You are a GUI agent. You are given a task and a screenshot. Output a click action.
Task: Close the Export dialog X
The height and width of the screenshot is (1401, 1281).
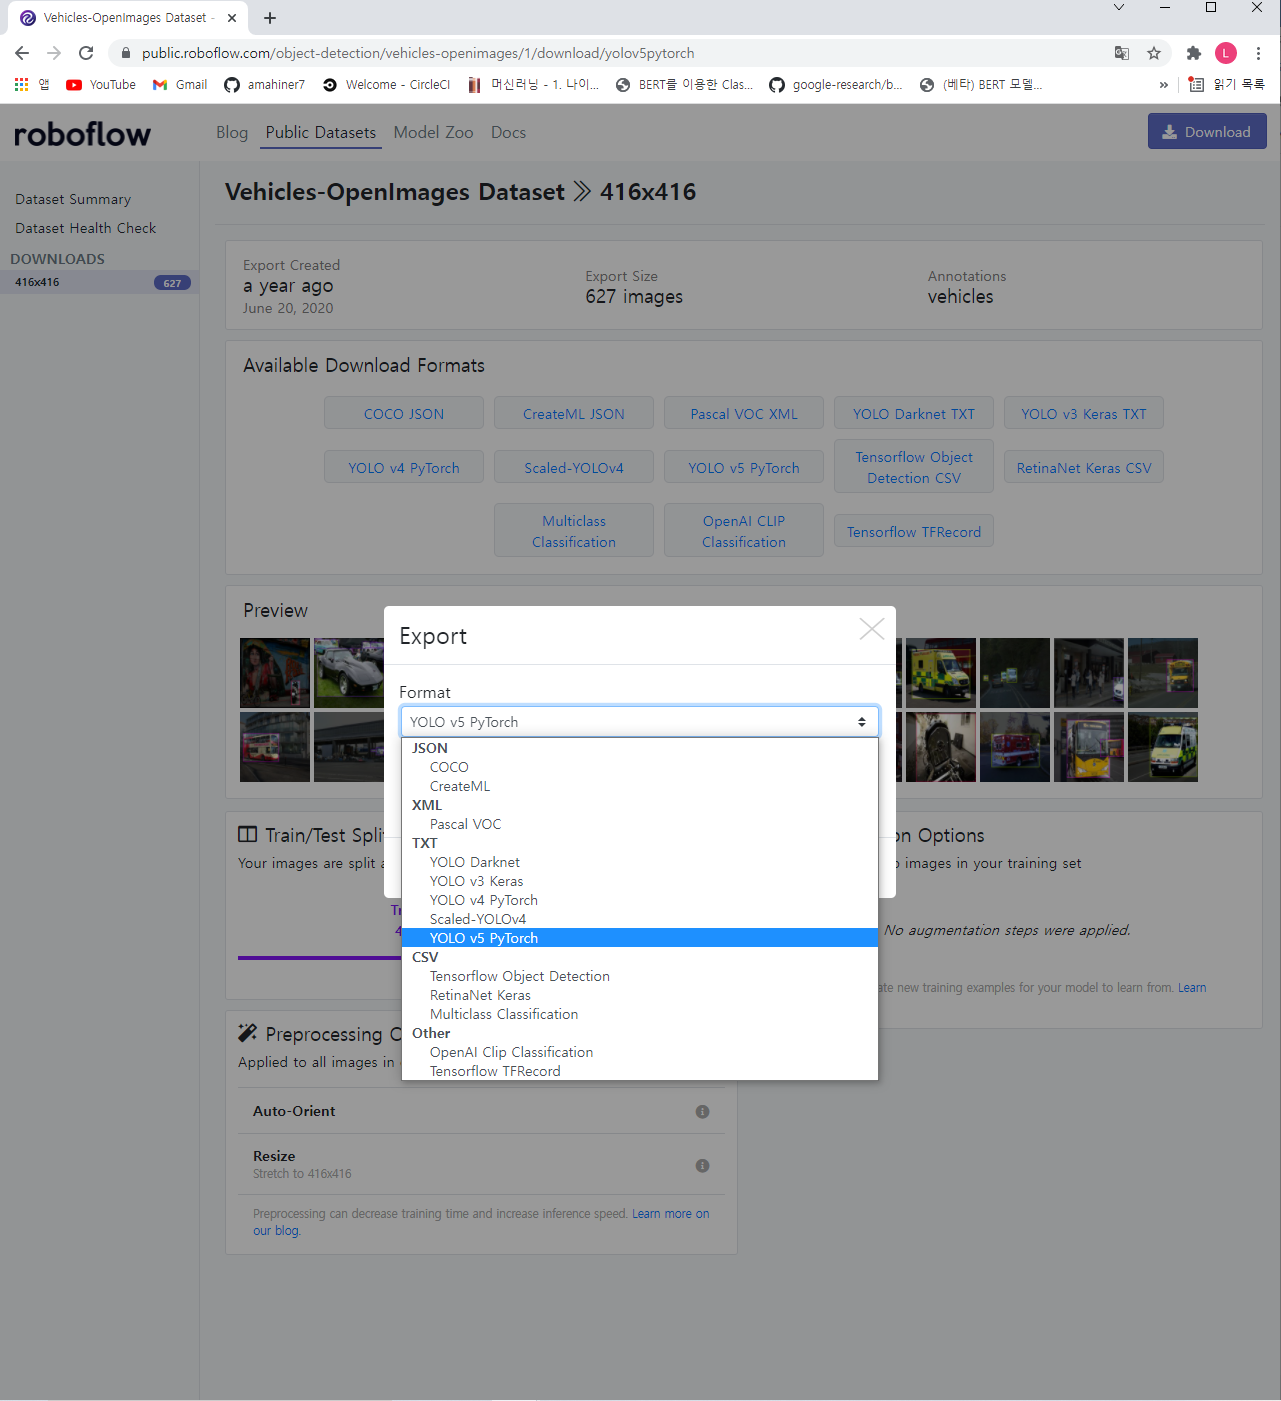(x=872, y=629)
